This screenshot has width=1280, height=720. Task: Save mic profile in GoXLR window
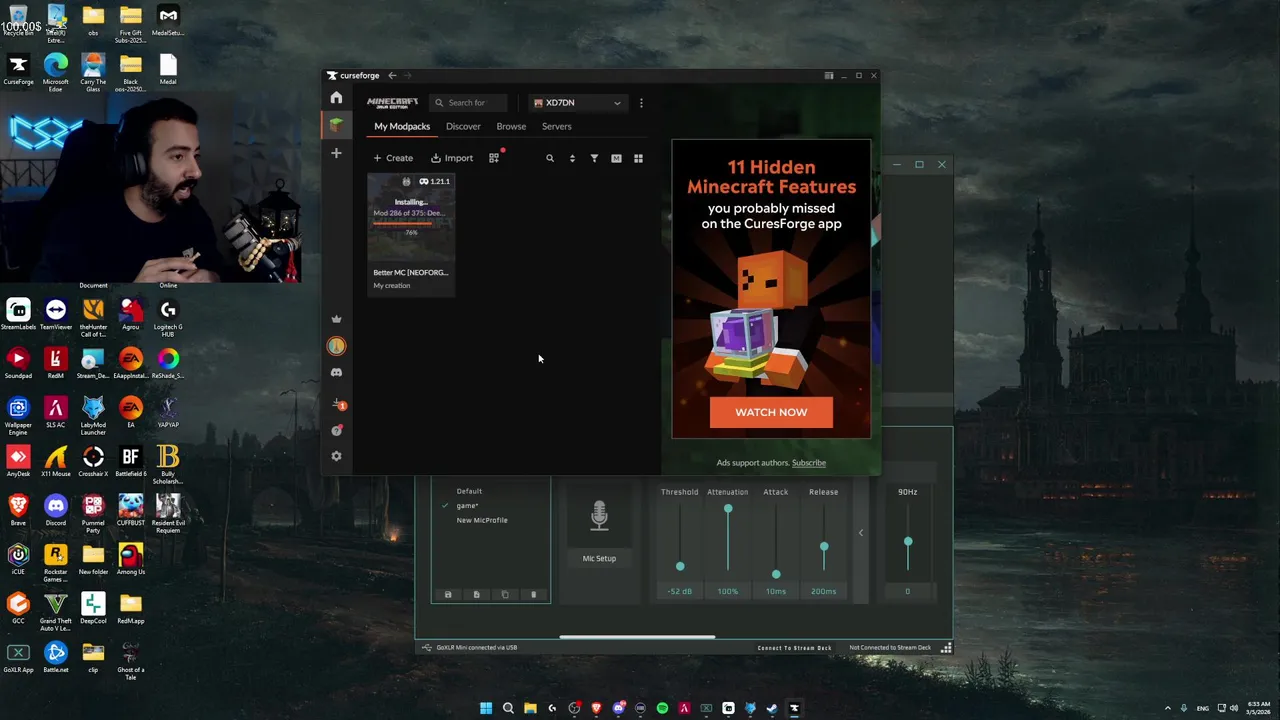click(448, 595)
